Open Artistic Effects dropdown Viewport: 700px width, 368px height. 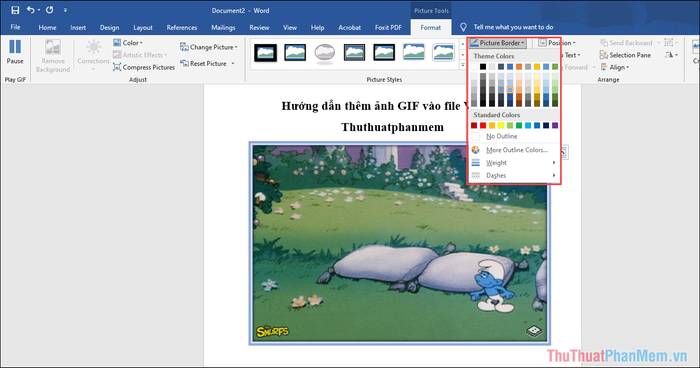(x=140, y=55)
